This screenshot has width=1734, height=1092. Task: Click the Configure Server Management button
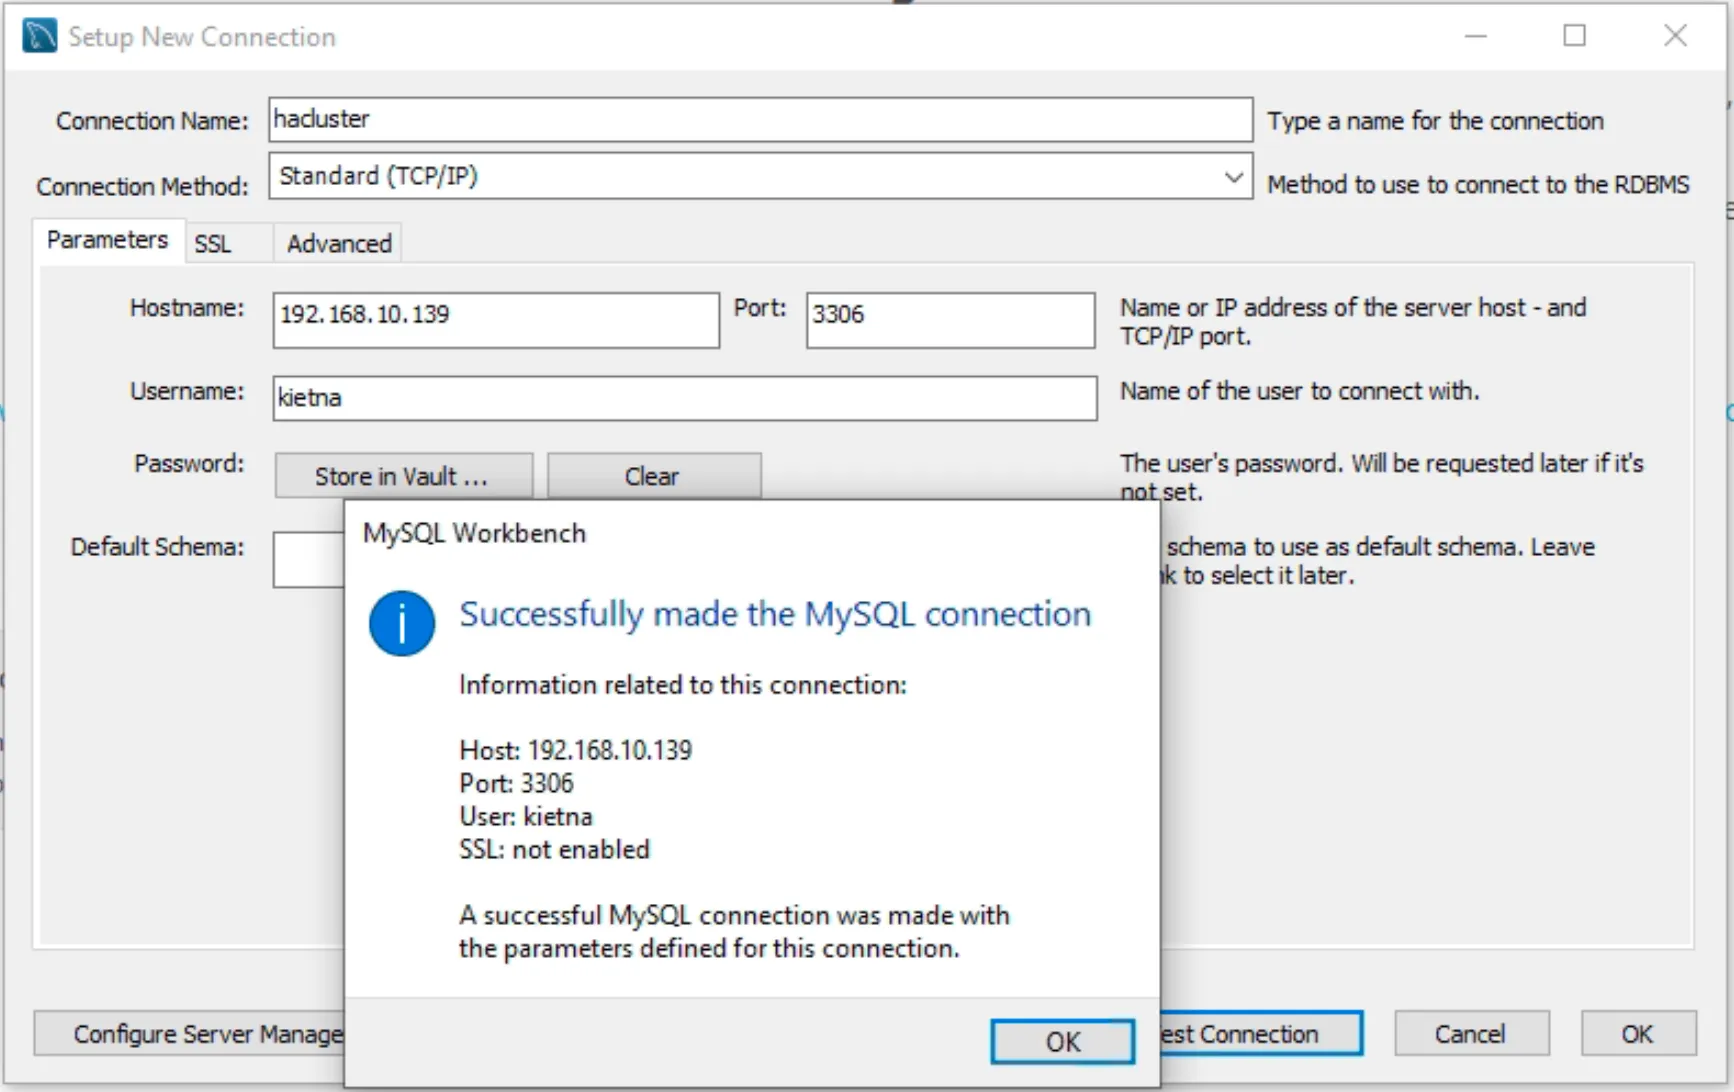tap(190, 1033)
